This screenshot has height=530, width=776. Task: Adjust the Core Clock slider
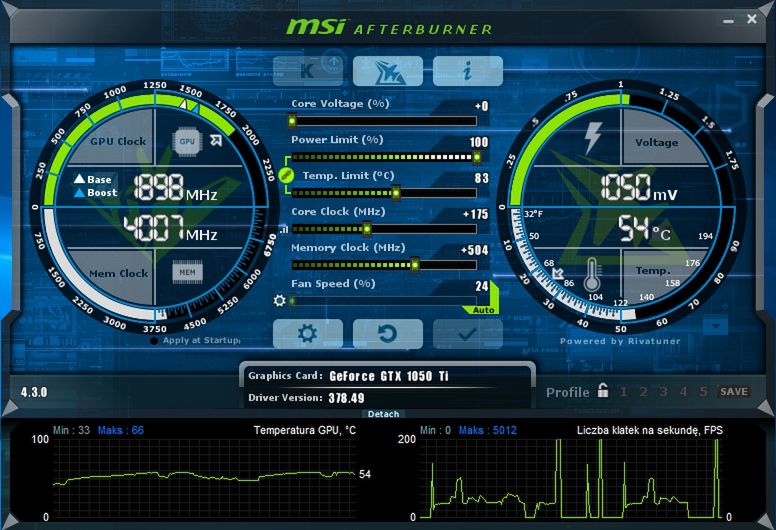tap(384, 229)
